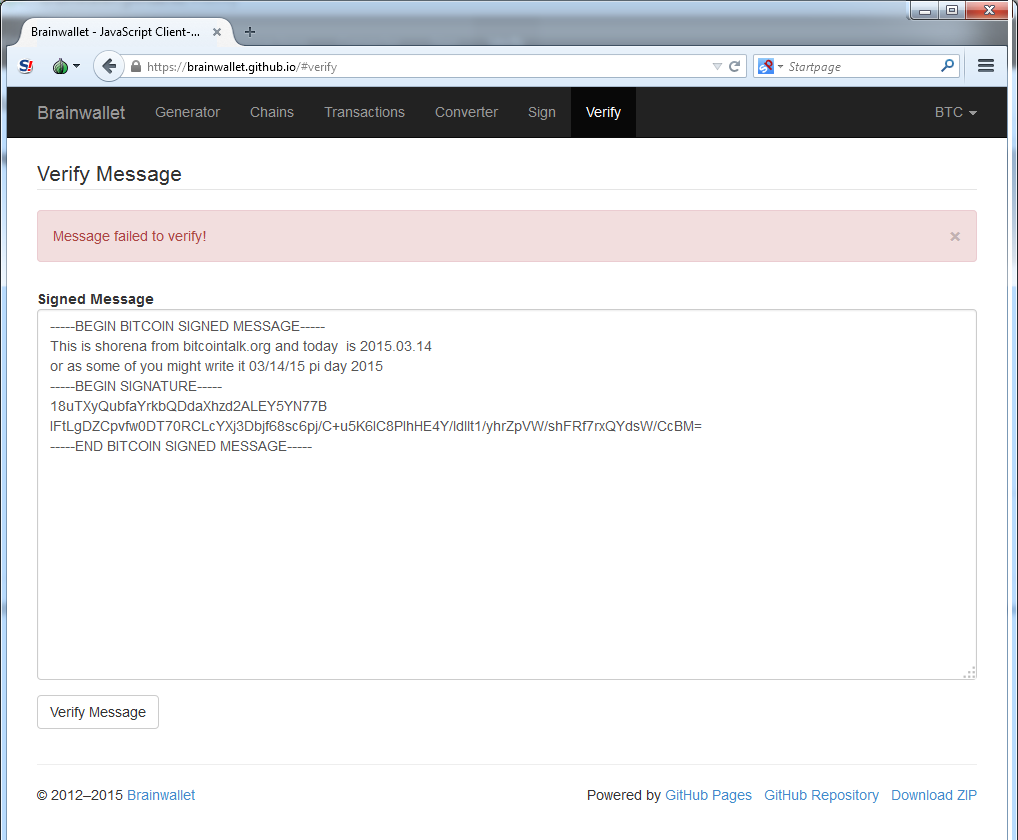Click the S! toolbar extension icon

click(x=26, y=66)
